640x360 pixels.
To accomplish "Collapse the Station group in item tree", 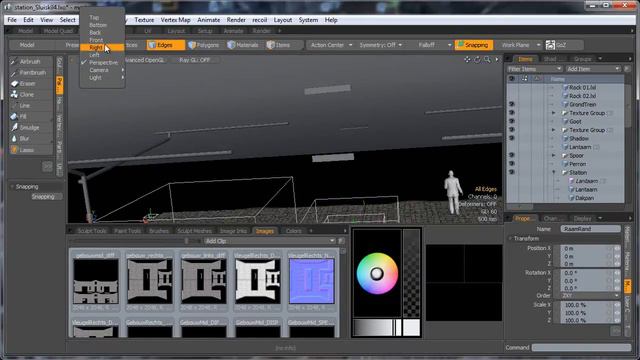I will [553, 173].
